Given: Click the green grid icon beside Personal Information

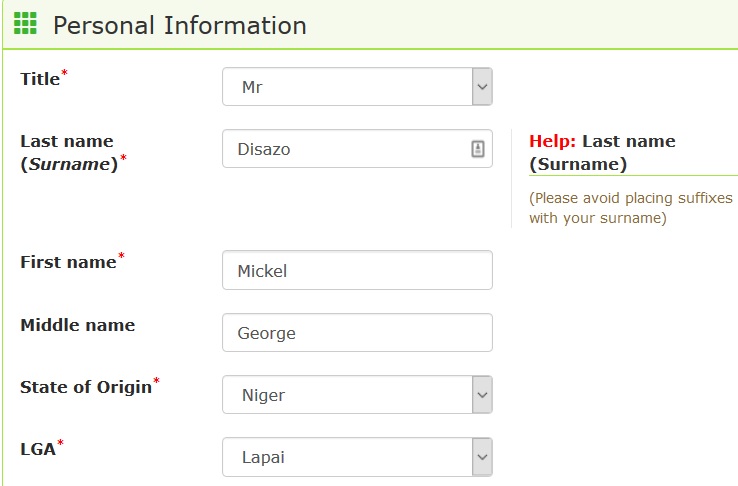Looking at the screenshot, I should coord(25,24).
